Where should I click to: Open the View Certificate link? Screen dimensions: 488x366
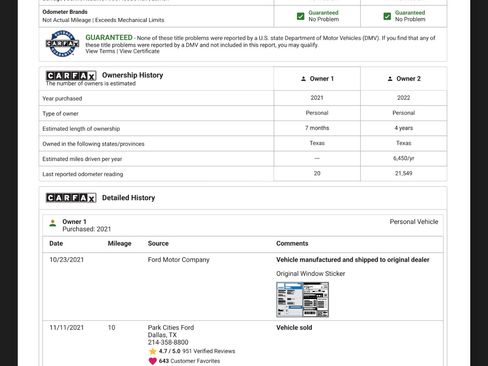[139, 51]
